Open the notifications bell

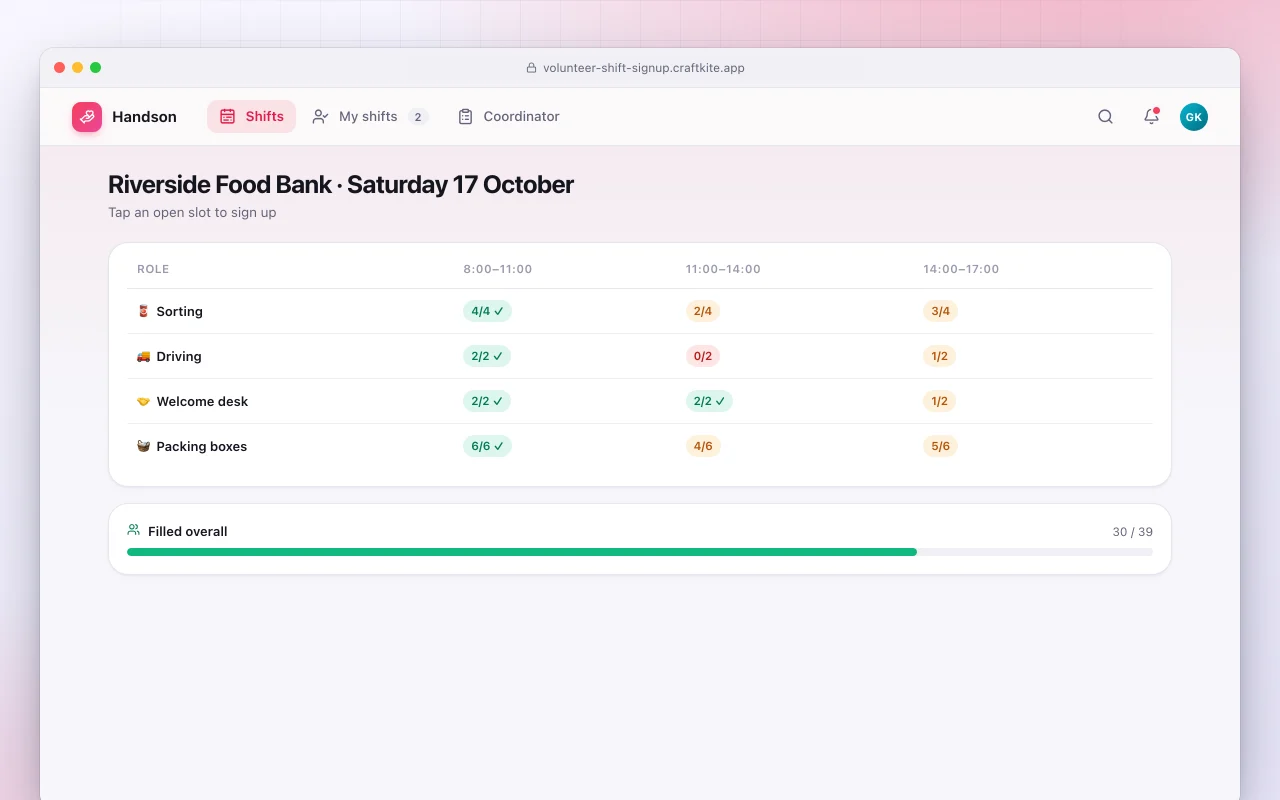[x=1151, y=117]
